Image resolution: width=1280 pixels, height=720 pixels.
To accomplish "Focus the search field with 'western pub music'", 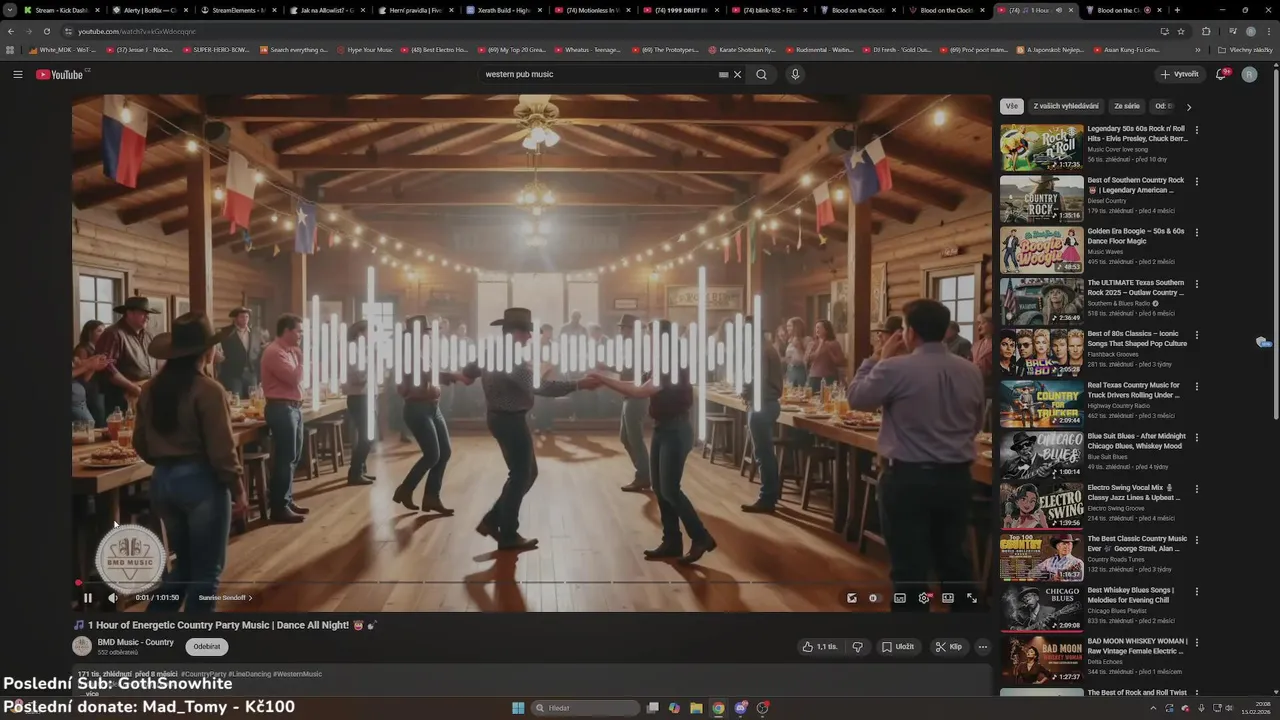I will tap(600, 74).
